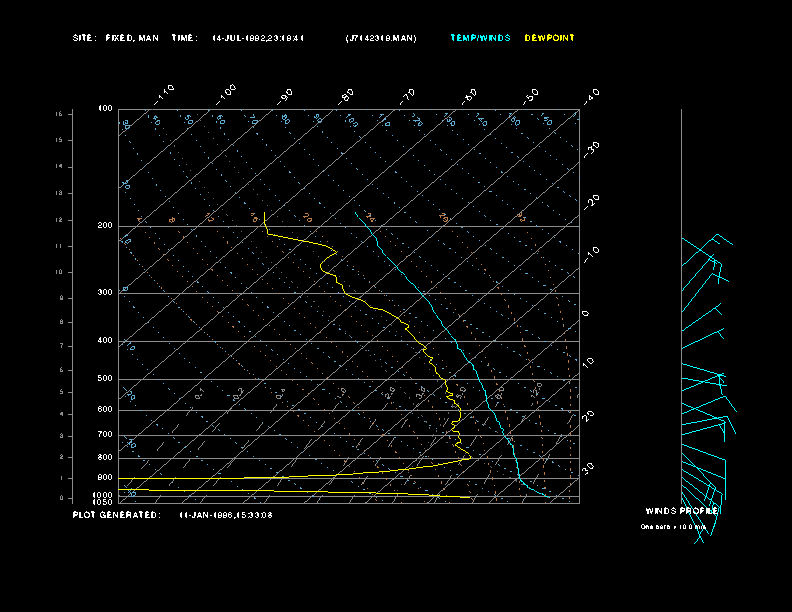
Task: Click the 800 pressure level label
Action: 105,457
